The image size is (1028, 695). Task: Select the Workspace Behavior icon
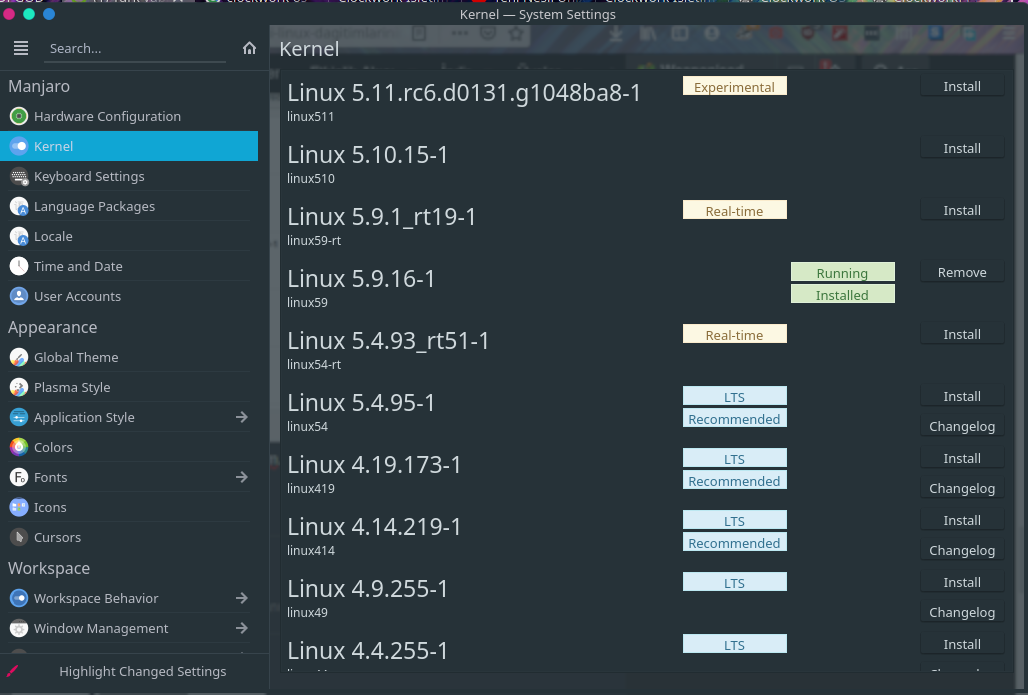click(x=19, y=598)
